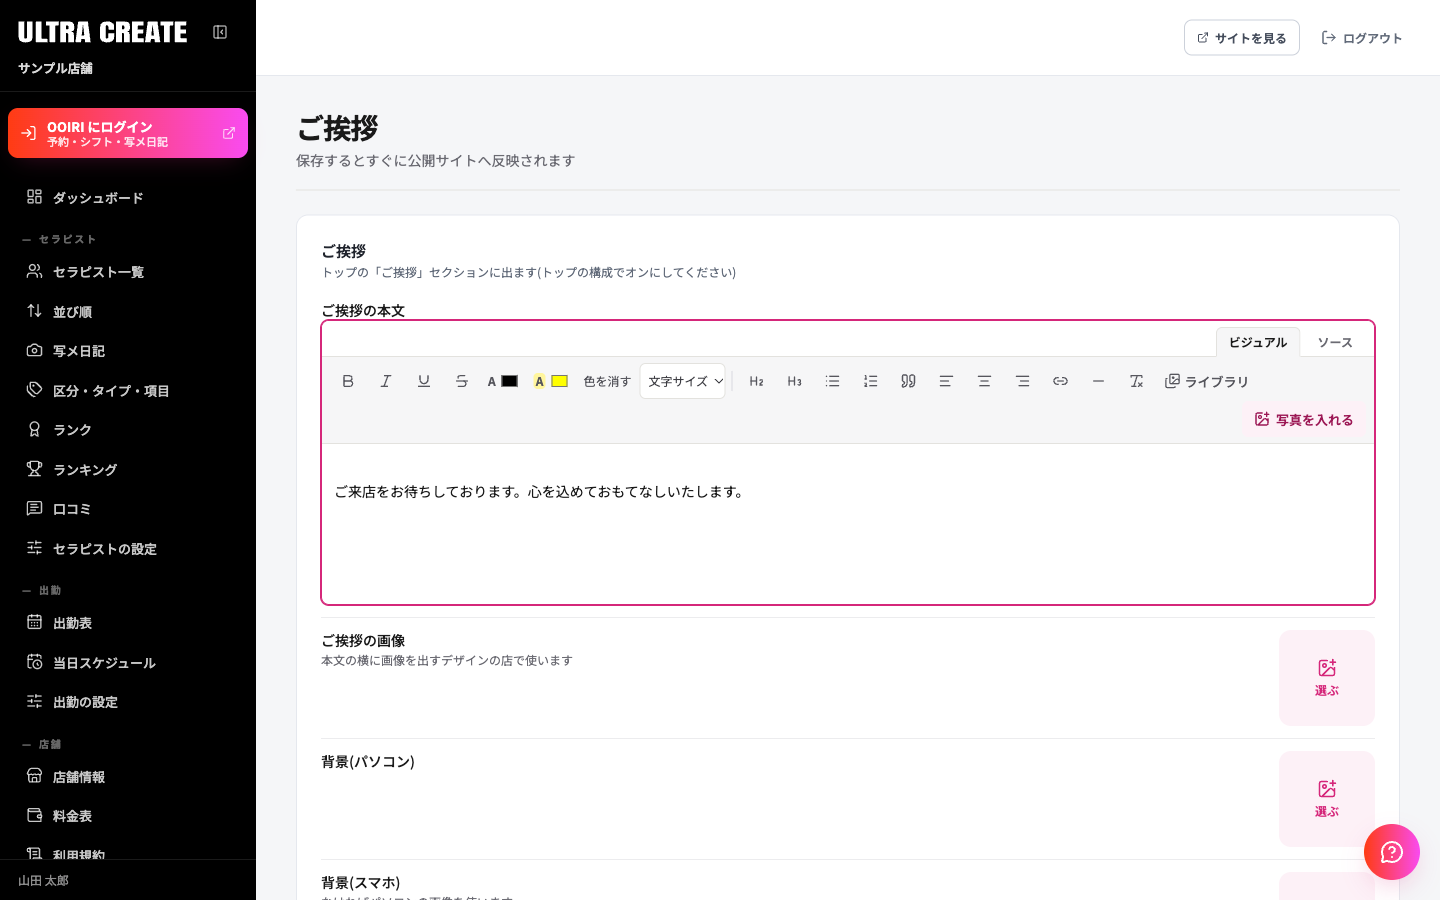This screenshot has height=900, width=1440.
Task: Insert horizontal rule in editor
Action: pos(1099,381)
